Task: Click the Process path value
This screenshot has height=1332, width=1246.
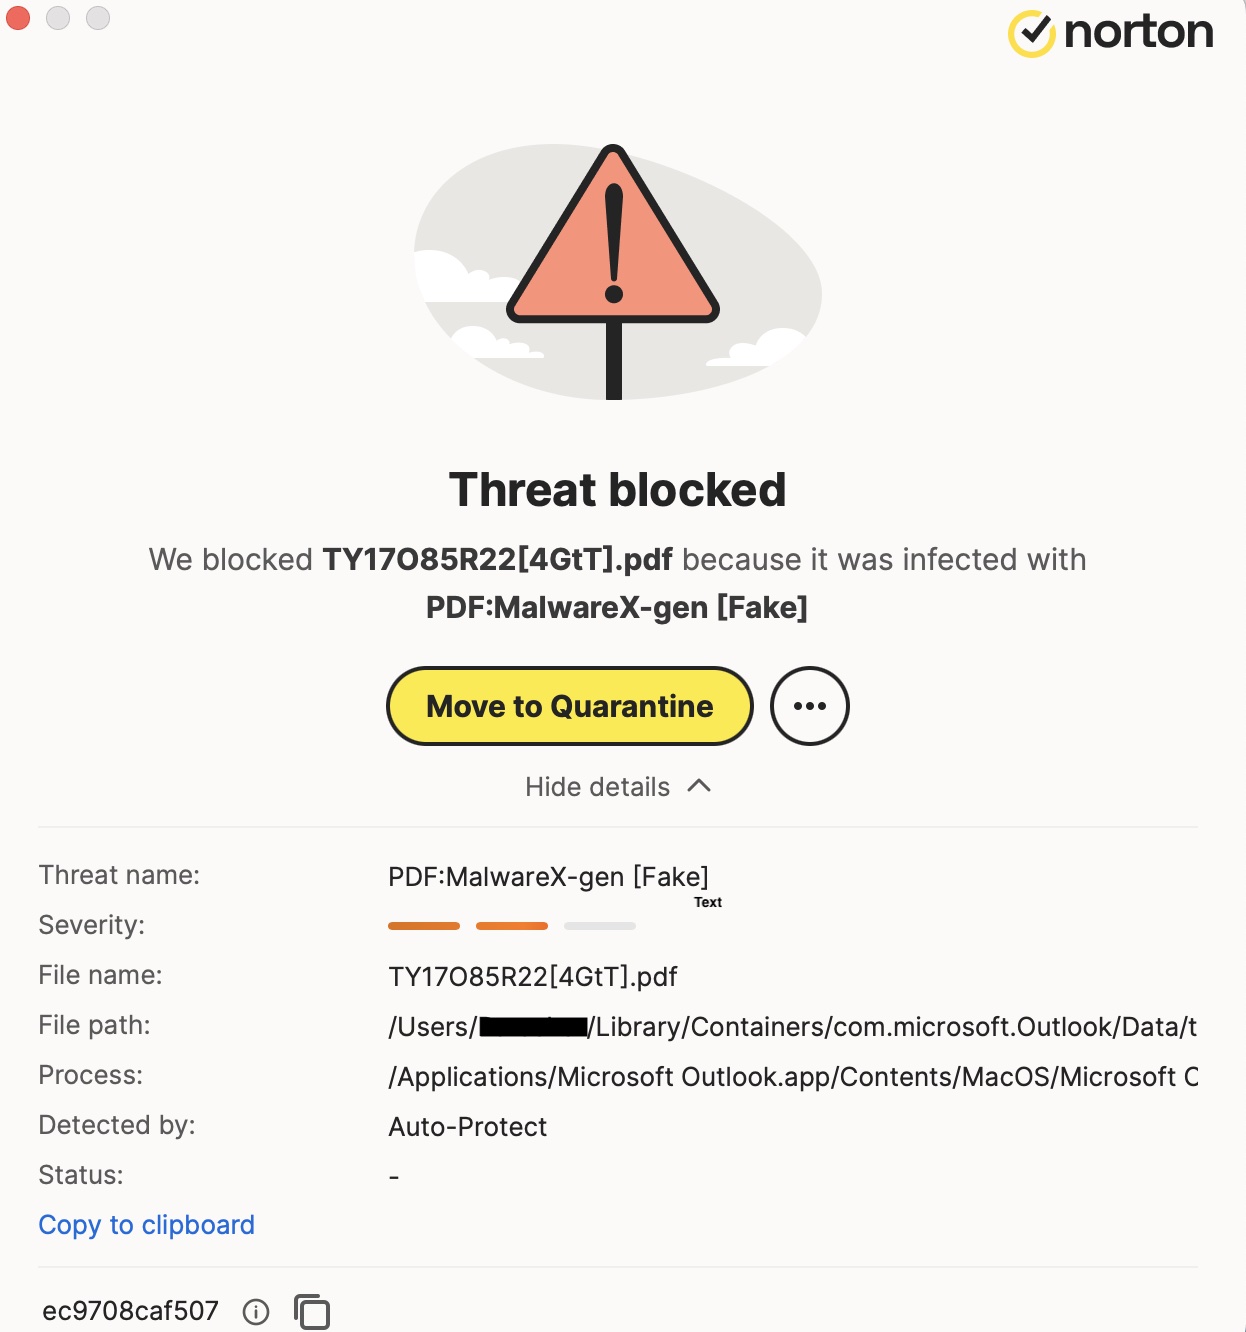Action: (x=792, y=1077)
